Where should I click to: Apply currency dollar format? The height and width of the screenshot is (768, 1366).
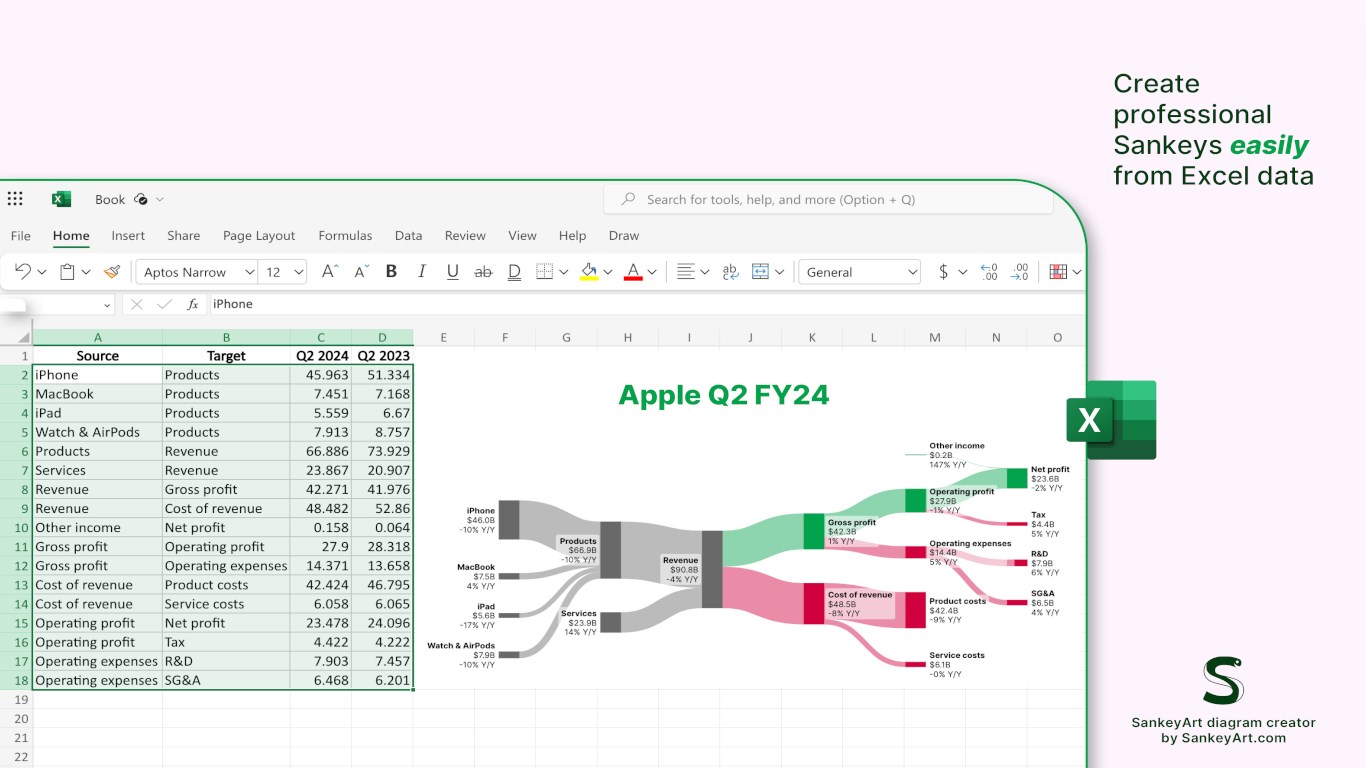point(943,272)
